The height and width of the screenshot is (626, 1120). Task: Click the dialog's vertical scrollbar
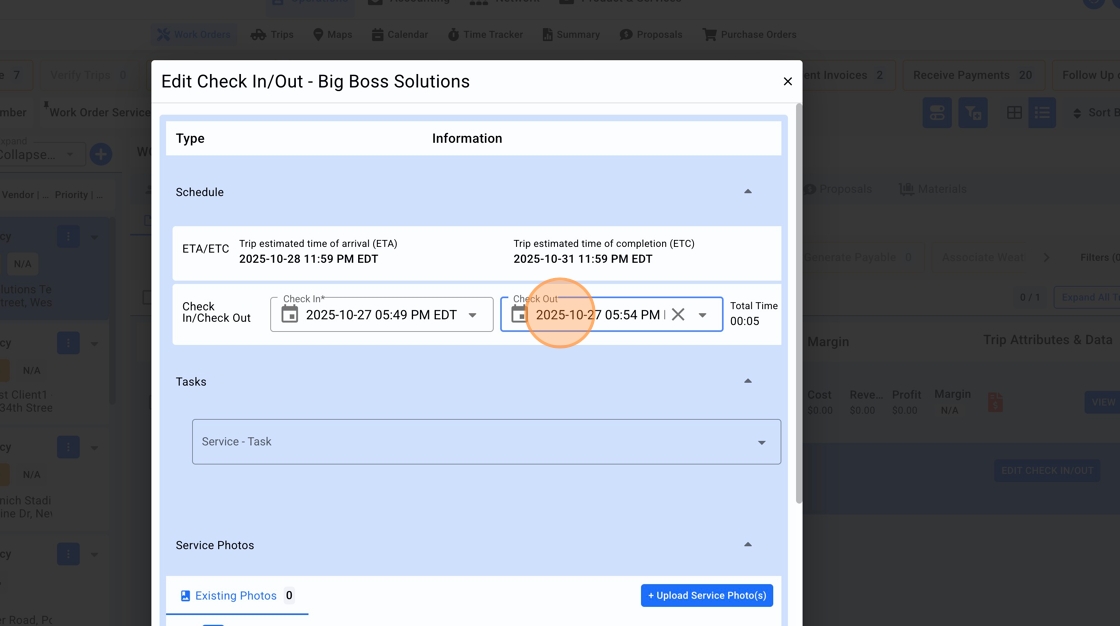tap(799, 304)
